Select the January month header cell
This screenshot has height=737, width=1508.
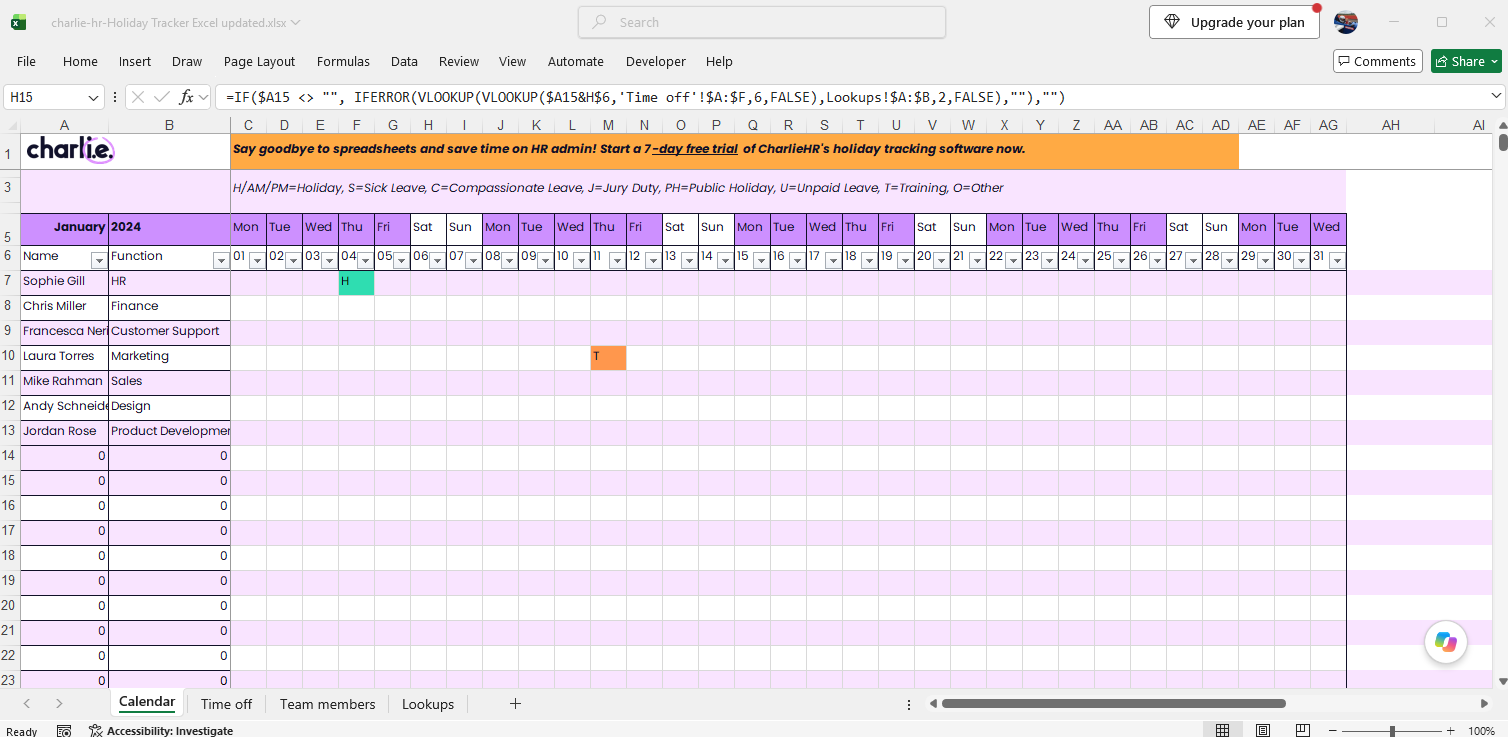pos(64,227)
